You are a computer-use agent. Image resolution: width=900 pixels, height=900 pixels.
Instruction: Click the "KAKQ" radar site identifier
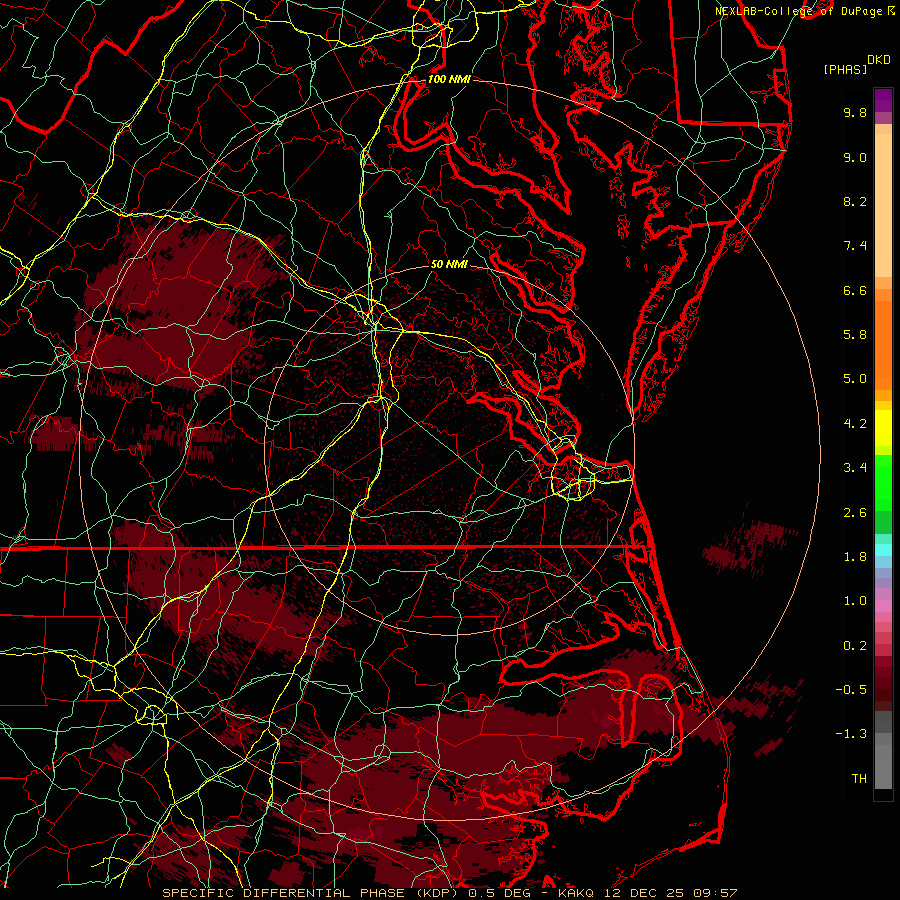(x=578, y=893)
